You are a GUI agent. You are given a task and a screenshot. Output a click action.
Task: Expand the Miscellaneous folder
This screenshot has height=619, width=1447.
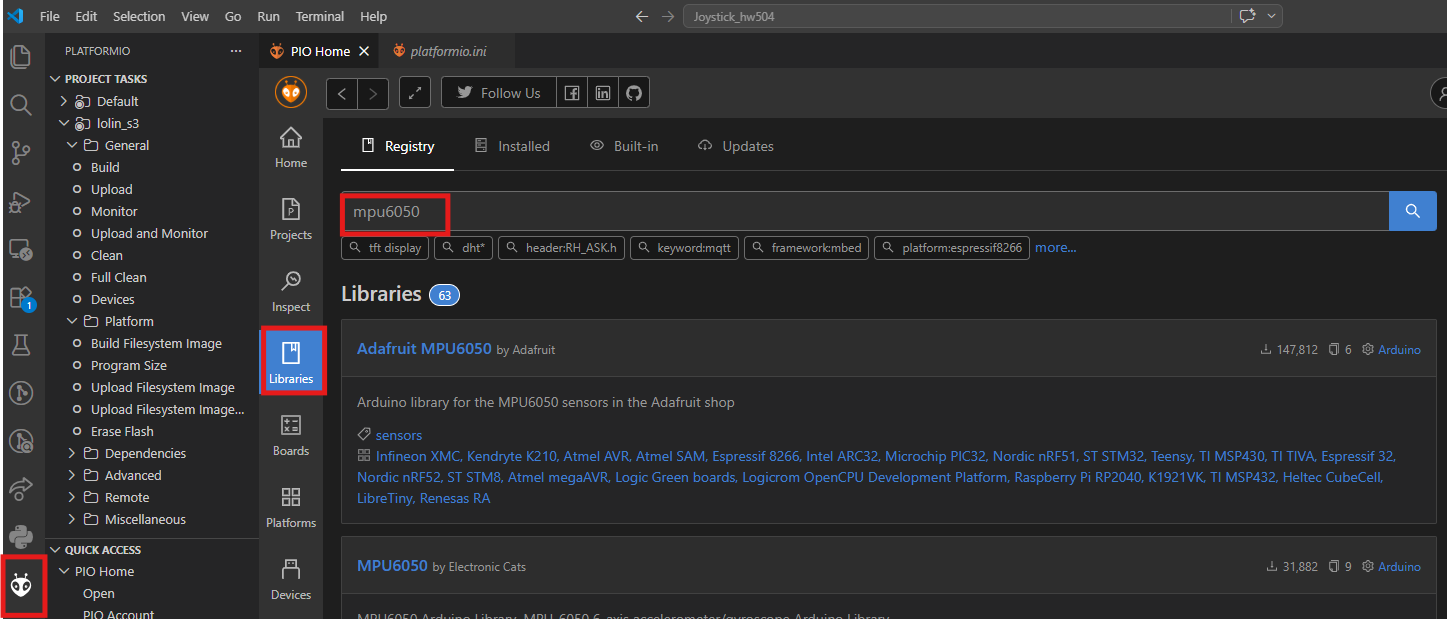tap(72, 519)
